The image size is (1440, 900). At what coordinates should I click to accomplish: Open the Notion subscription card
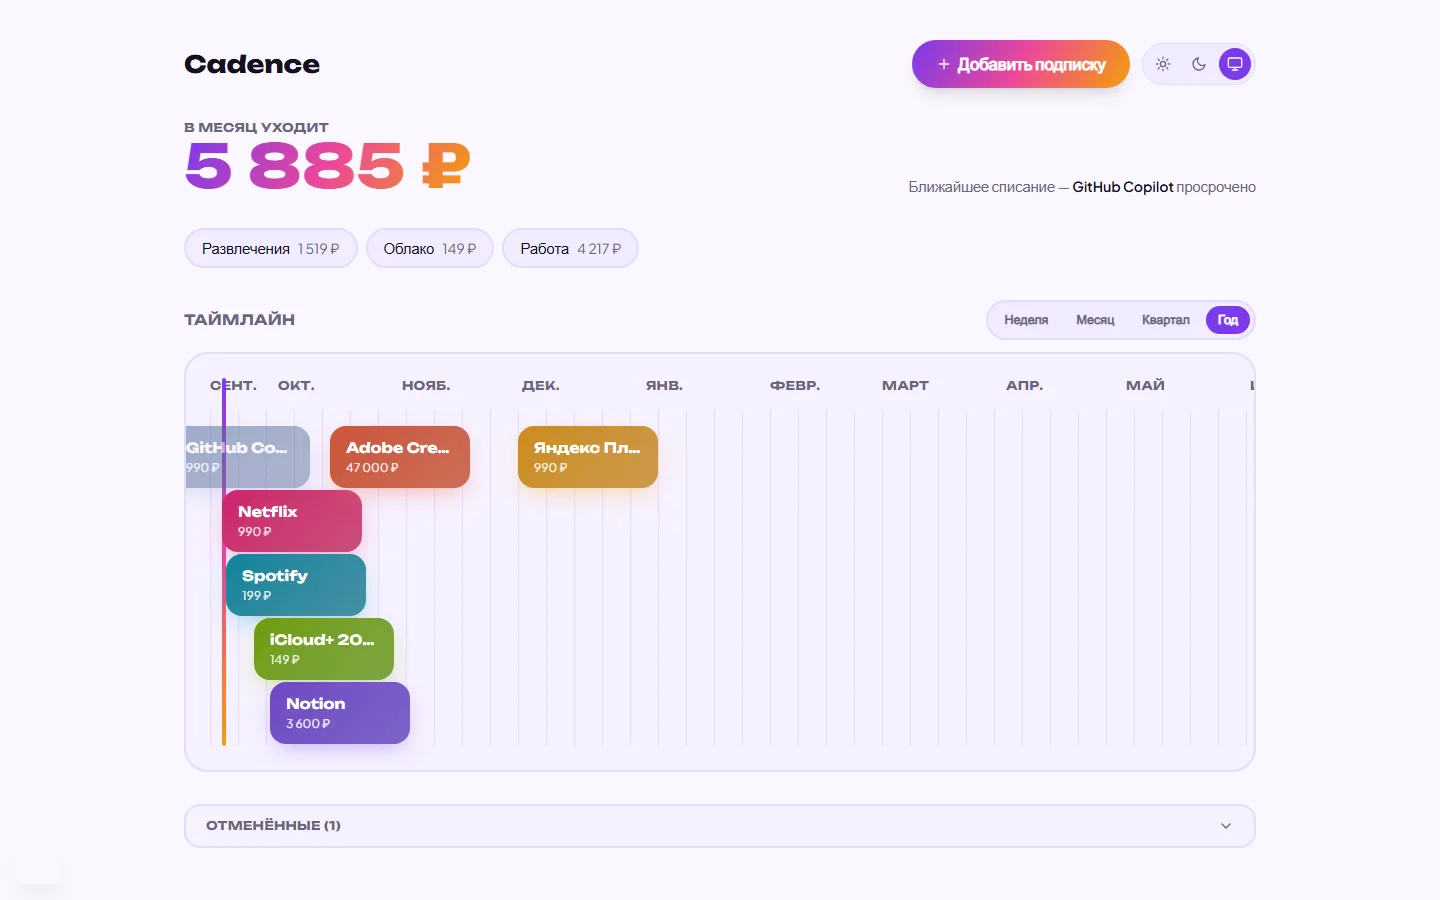pos(340,713)
